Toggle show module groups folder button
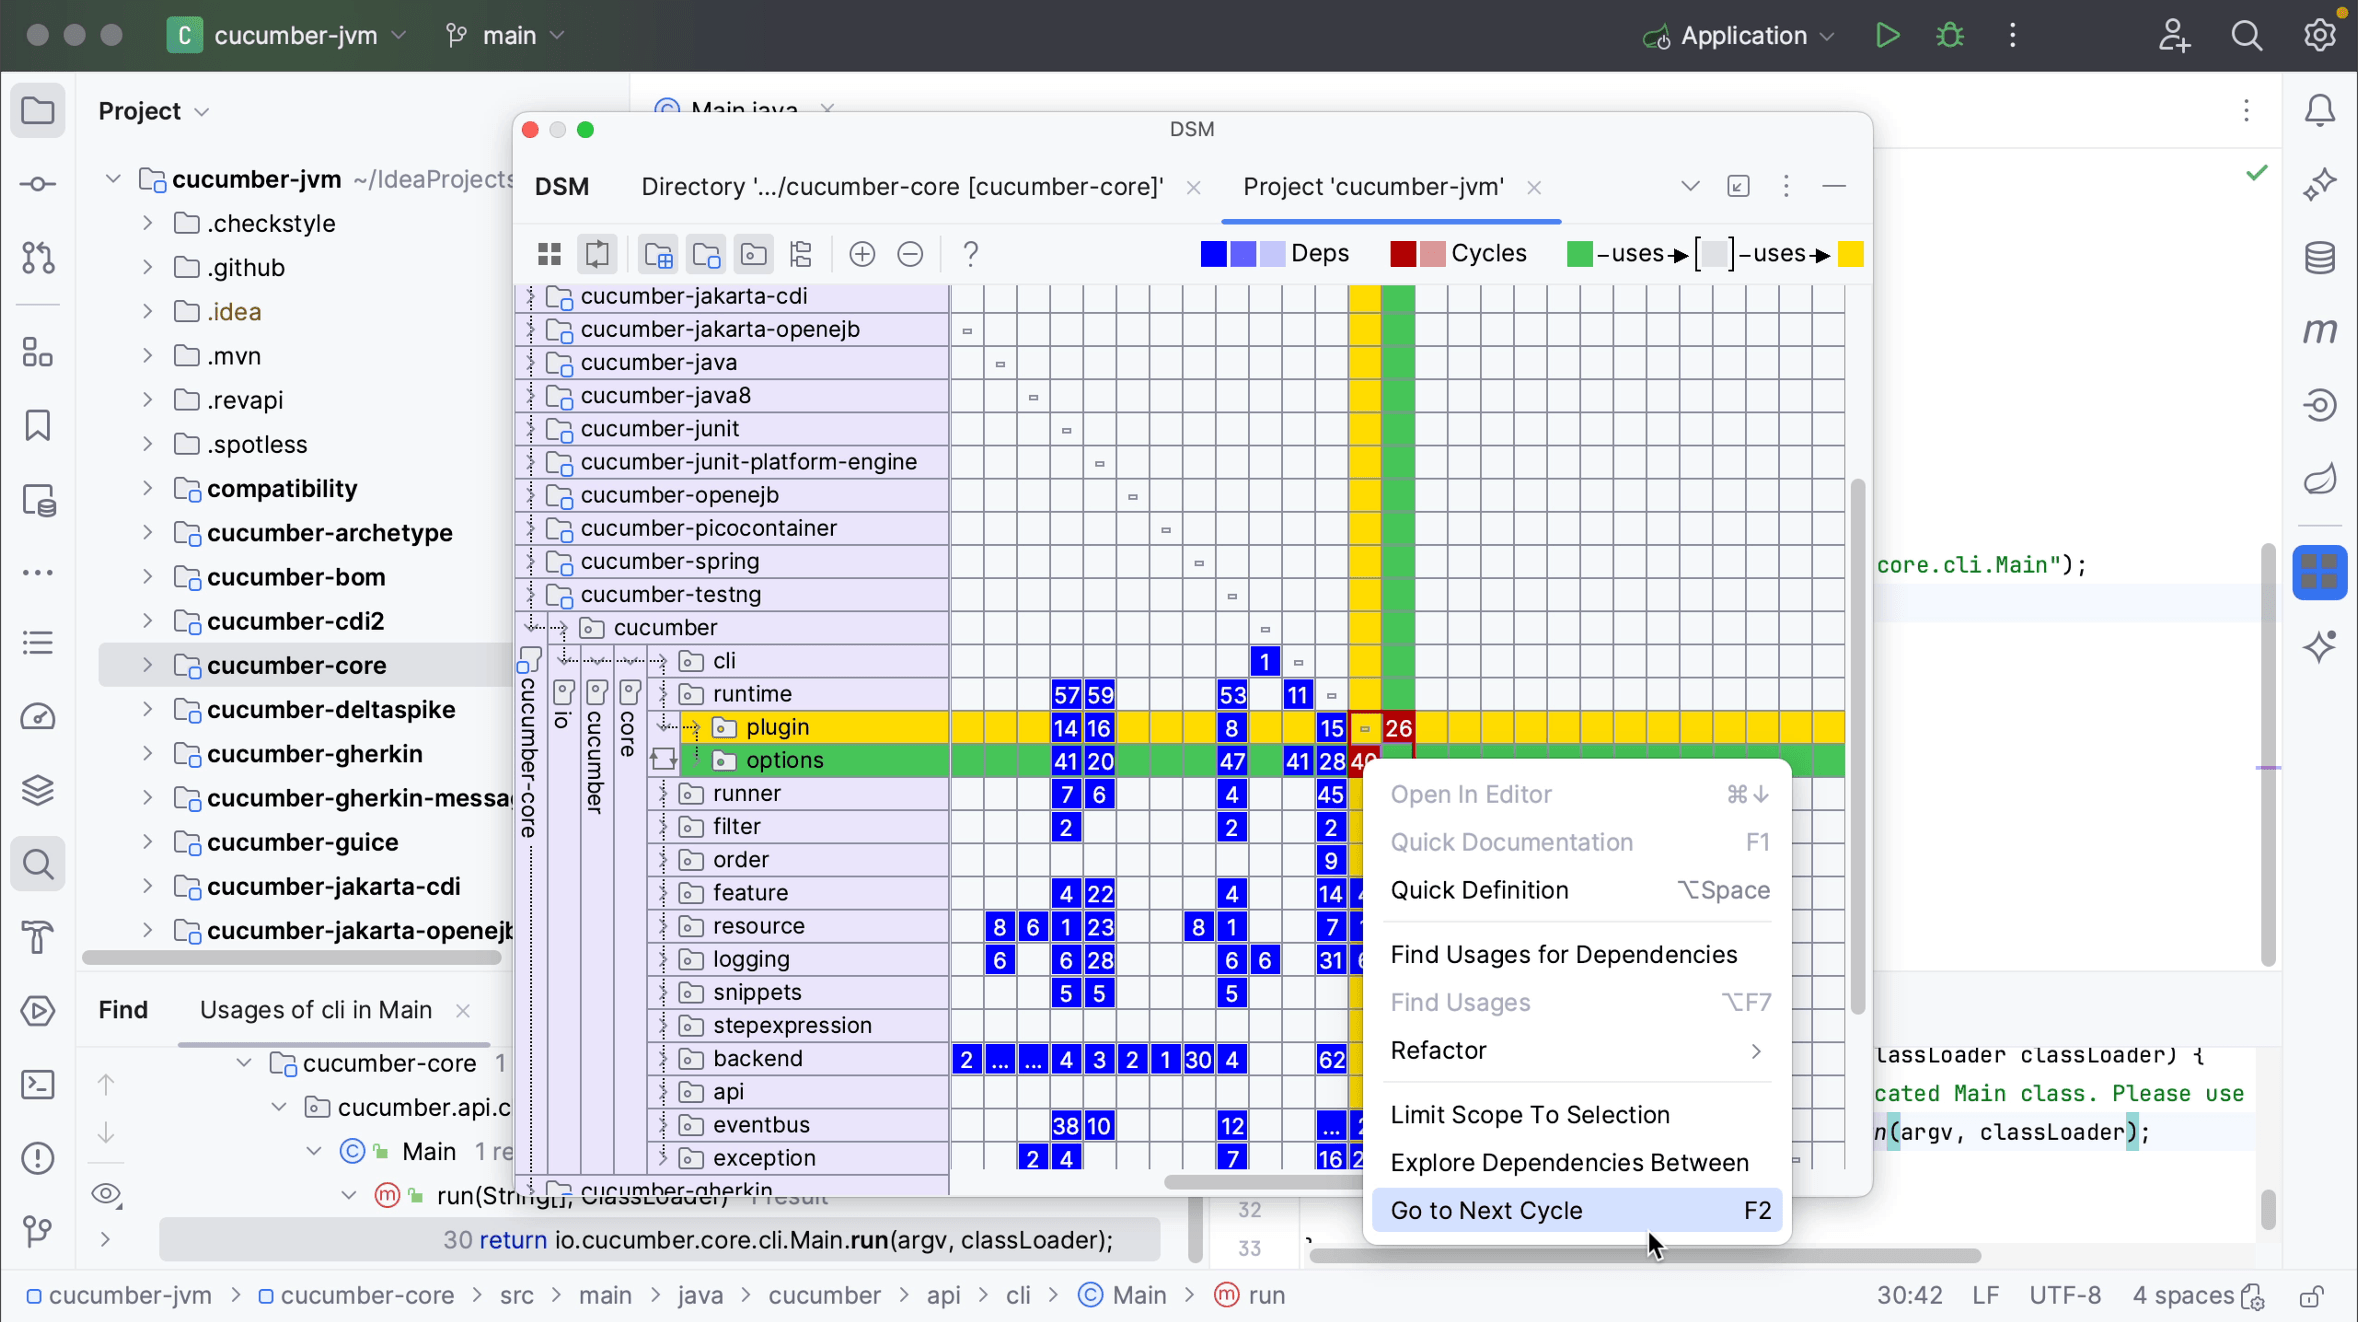The height and width of the screenshot is (1322, 2358). pos(658,254)
